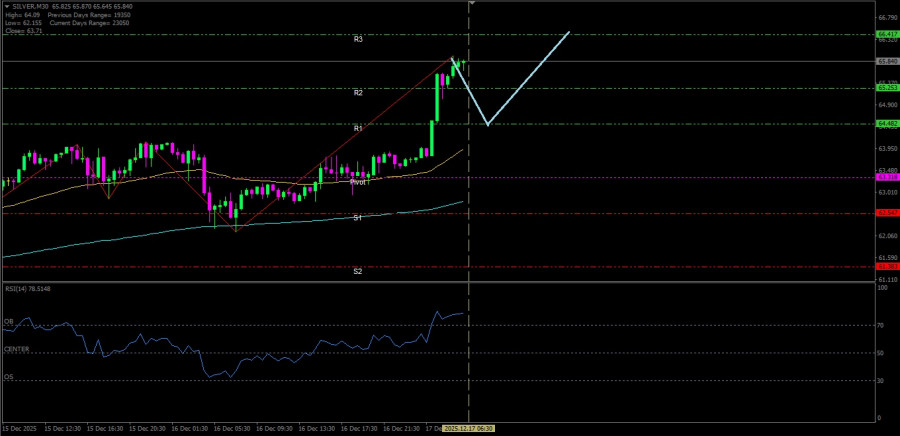900x436 pixels.
Task: Click the green 64.482 price tag
Action: coord(887,123)
